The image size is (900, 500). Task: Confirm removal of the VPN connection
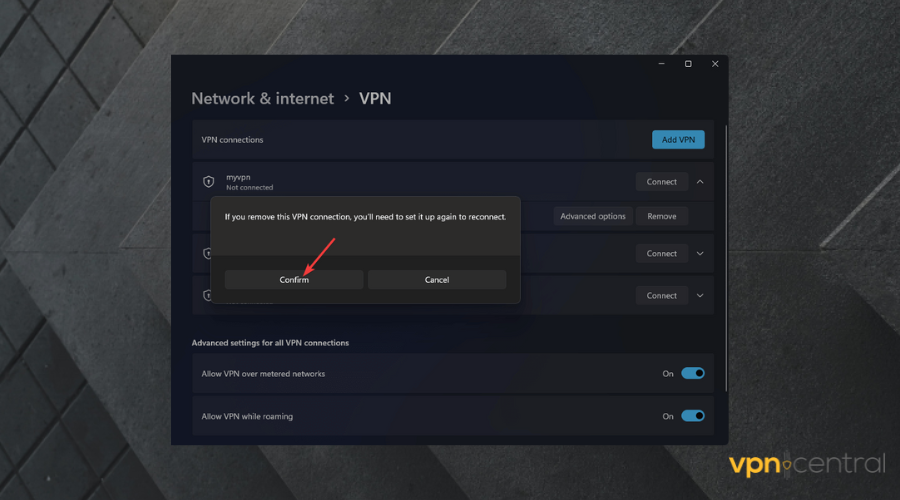pyautogui.click(x=294, y=280)
